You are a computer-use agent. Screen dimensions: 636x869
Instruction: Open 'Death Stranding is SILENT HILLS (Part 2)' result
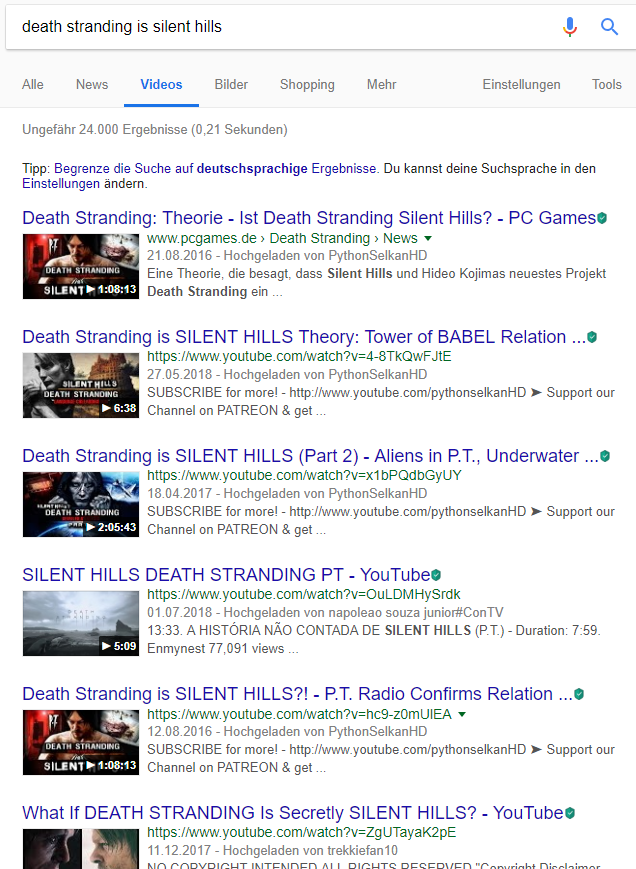(310, 456)
